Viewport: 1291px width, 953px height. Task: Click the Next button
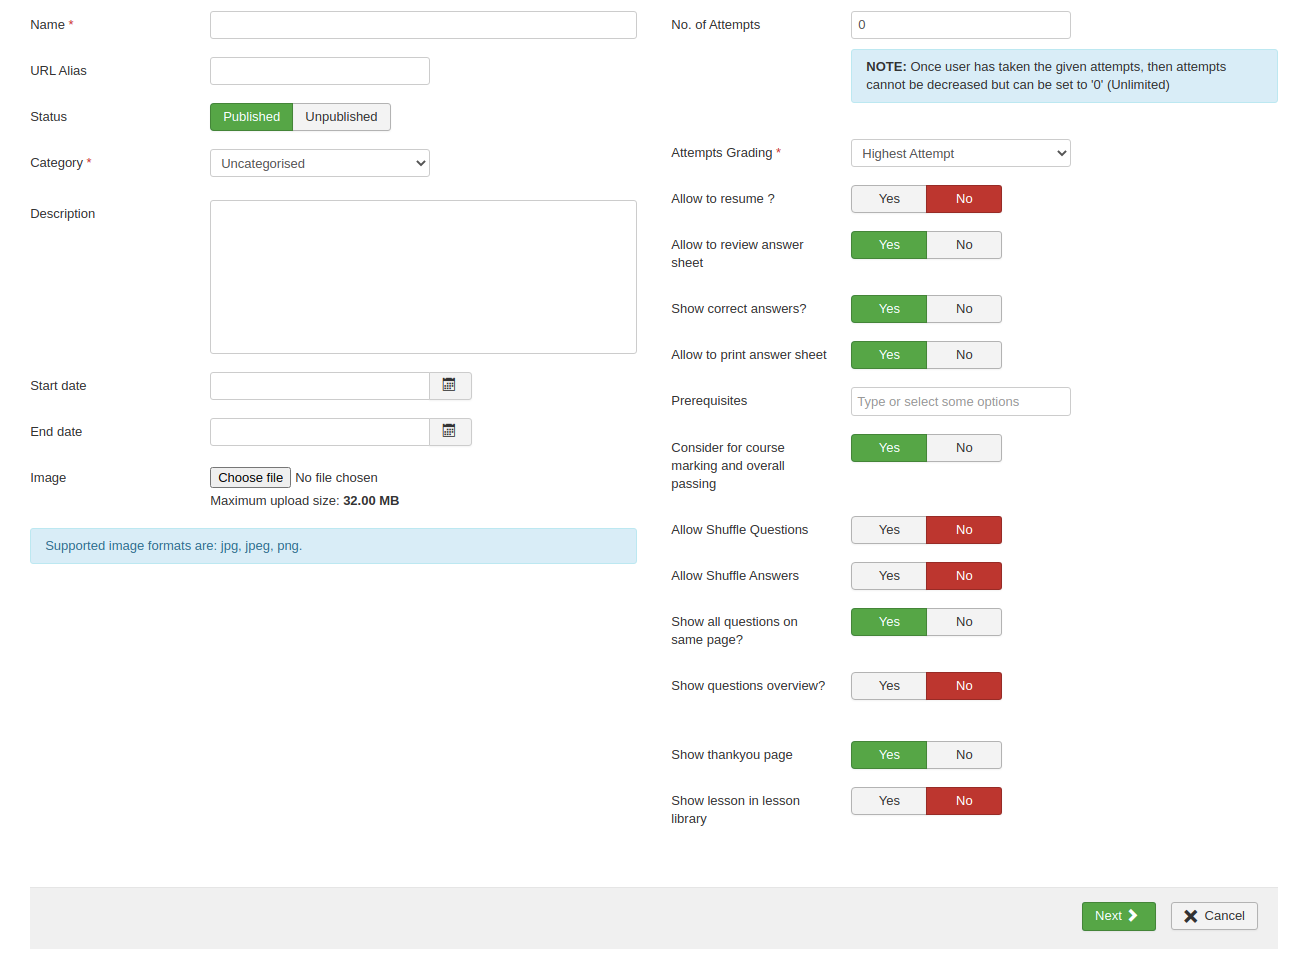(x=1117, y=916)
